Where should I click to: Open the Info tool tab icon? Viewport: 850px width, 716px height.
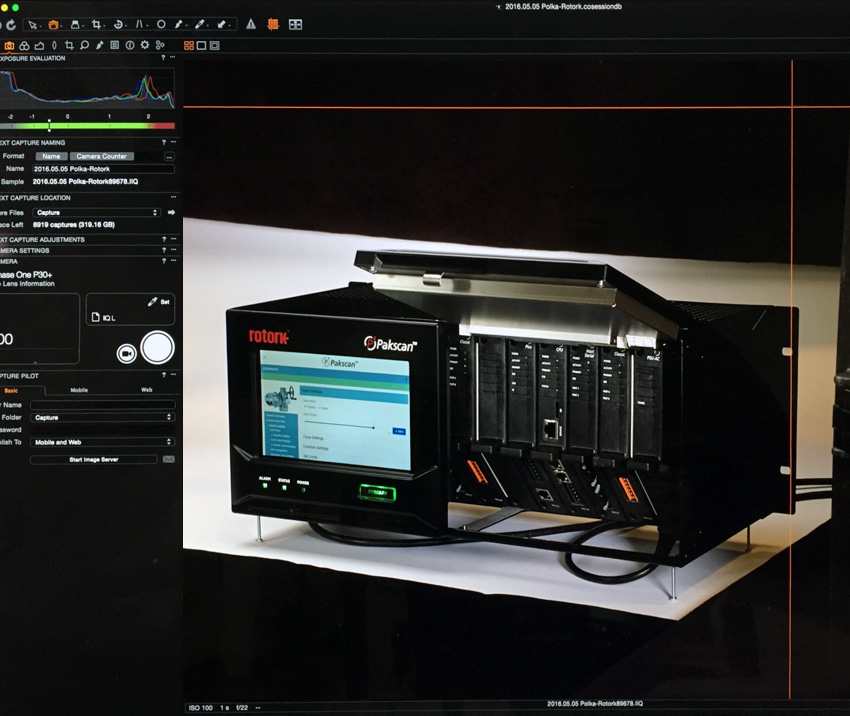pos(130,46)
